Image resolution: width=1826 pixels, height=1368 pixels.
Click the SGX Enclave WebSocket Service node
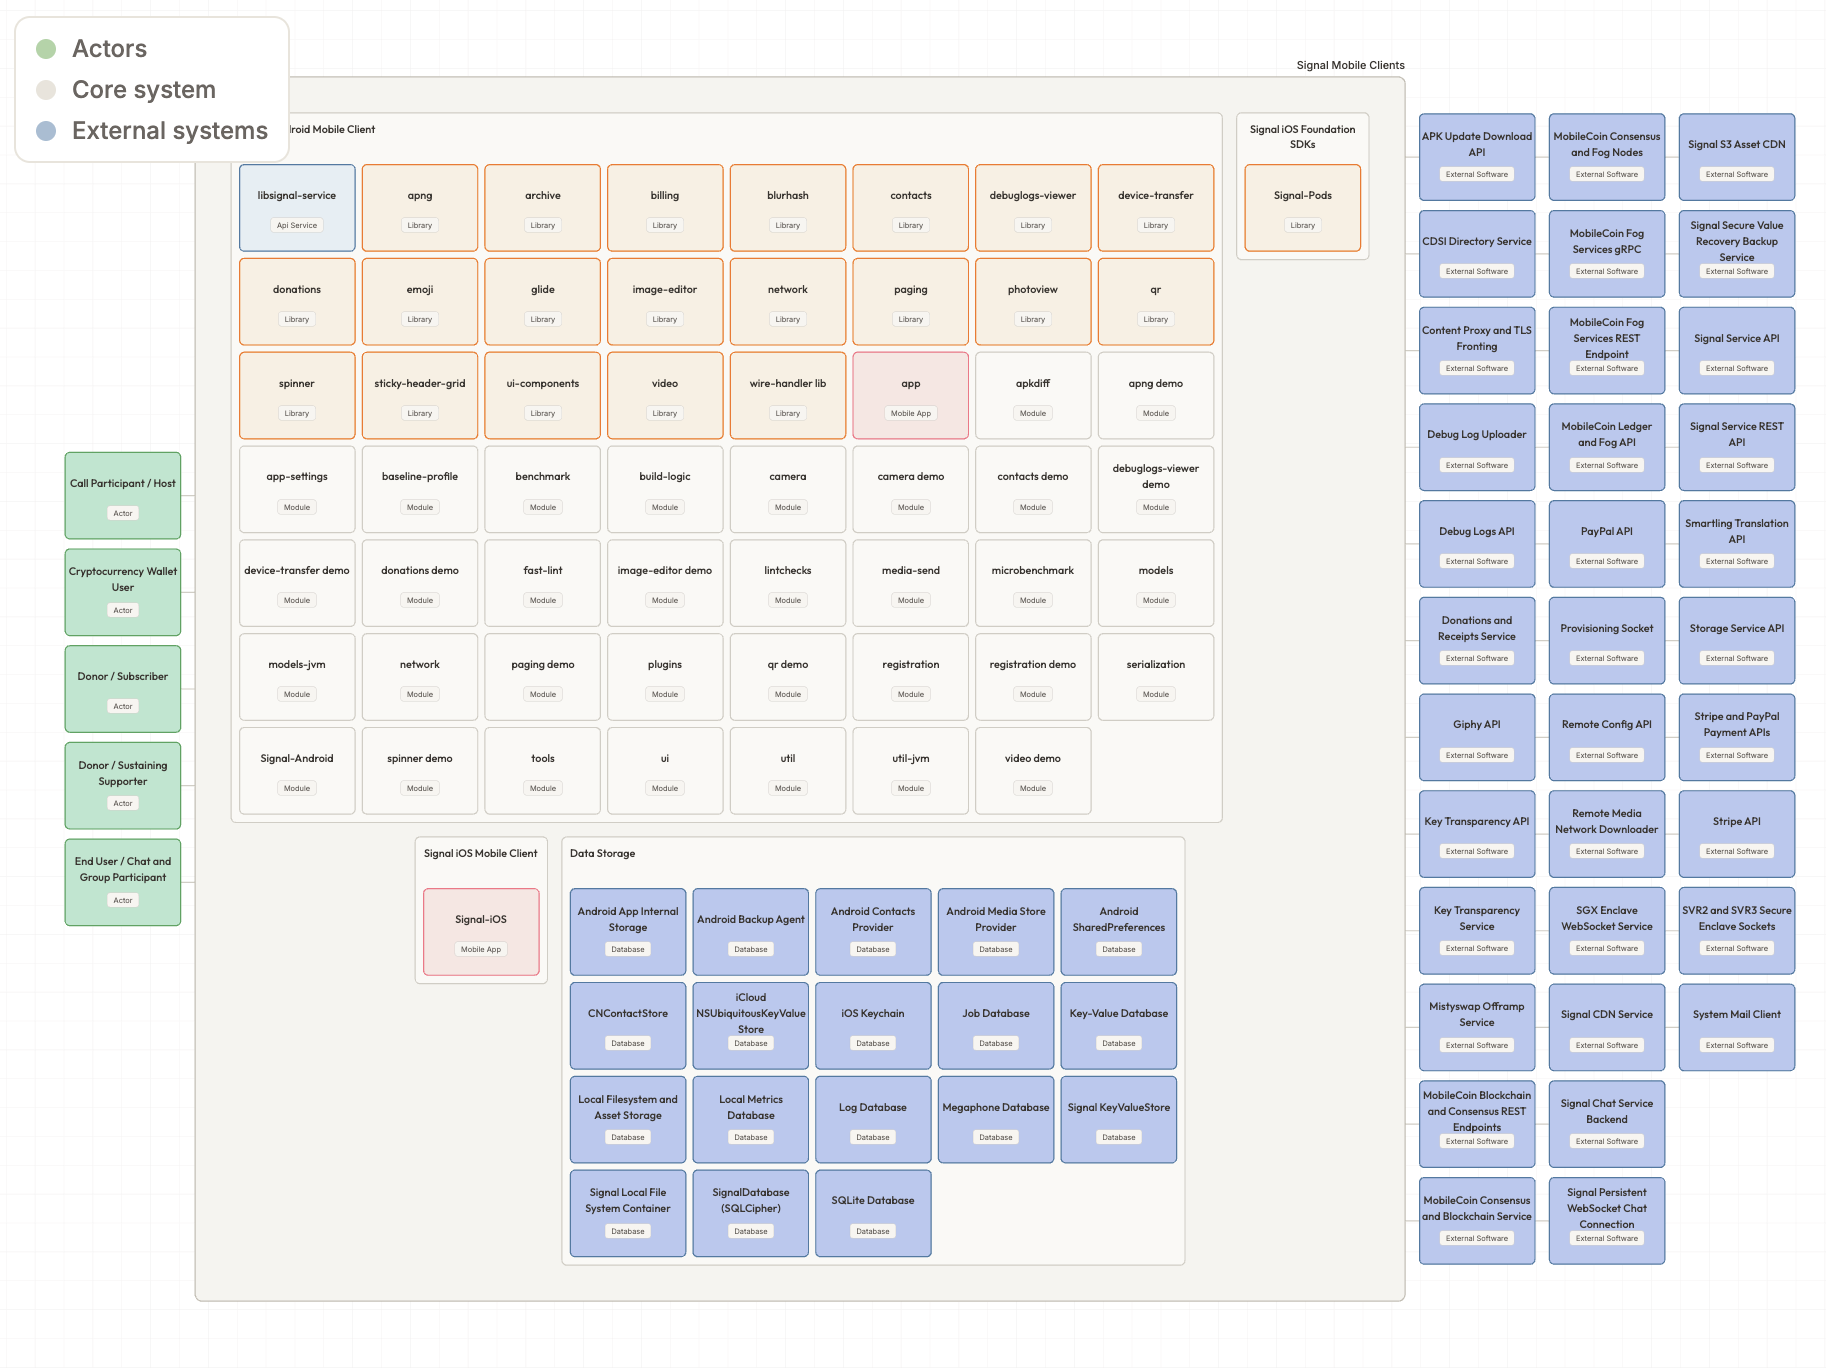pos(1607,931)
